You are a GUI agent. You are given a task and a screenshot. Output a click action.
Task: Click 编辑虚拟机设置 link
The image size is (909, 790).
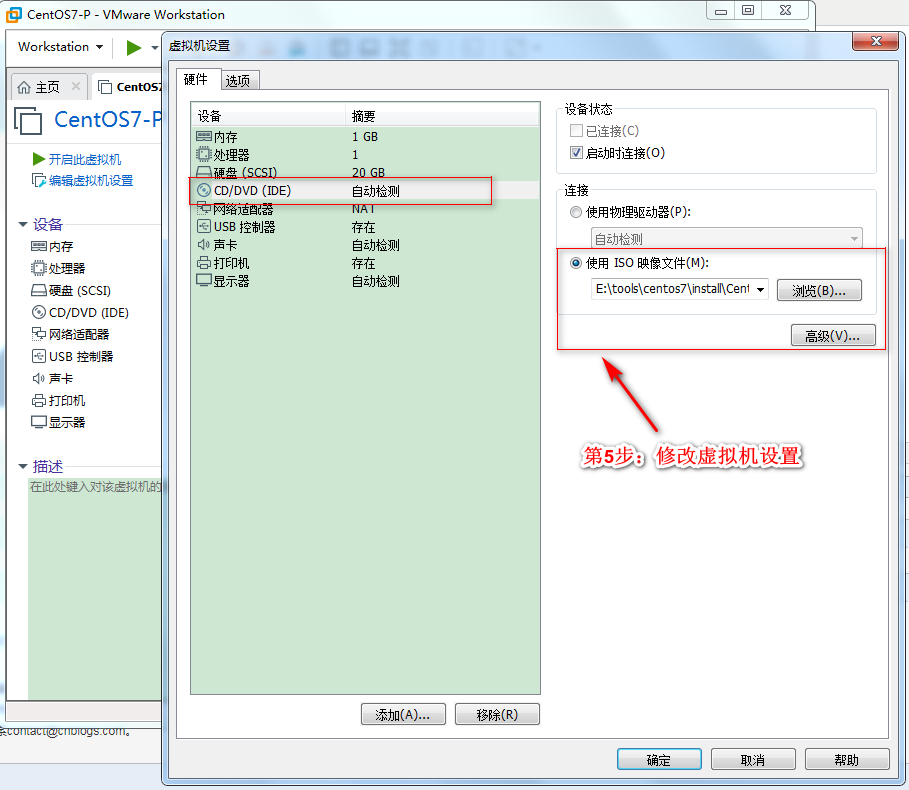[x=91, y=181]
